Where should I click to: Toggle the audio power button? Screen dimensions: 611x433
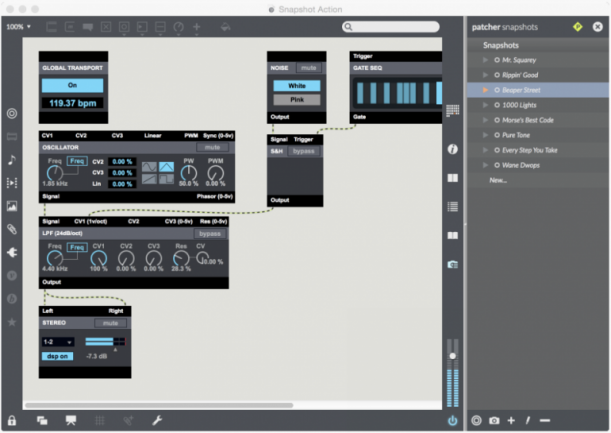pos(452,420)
